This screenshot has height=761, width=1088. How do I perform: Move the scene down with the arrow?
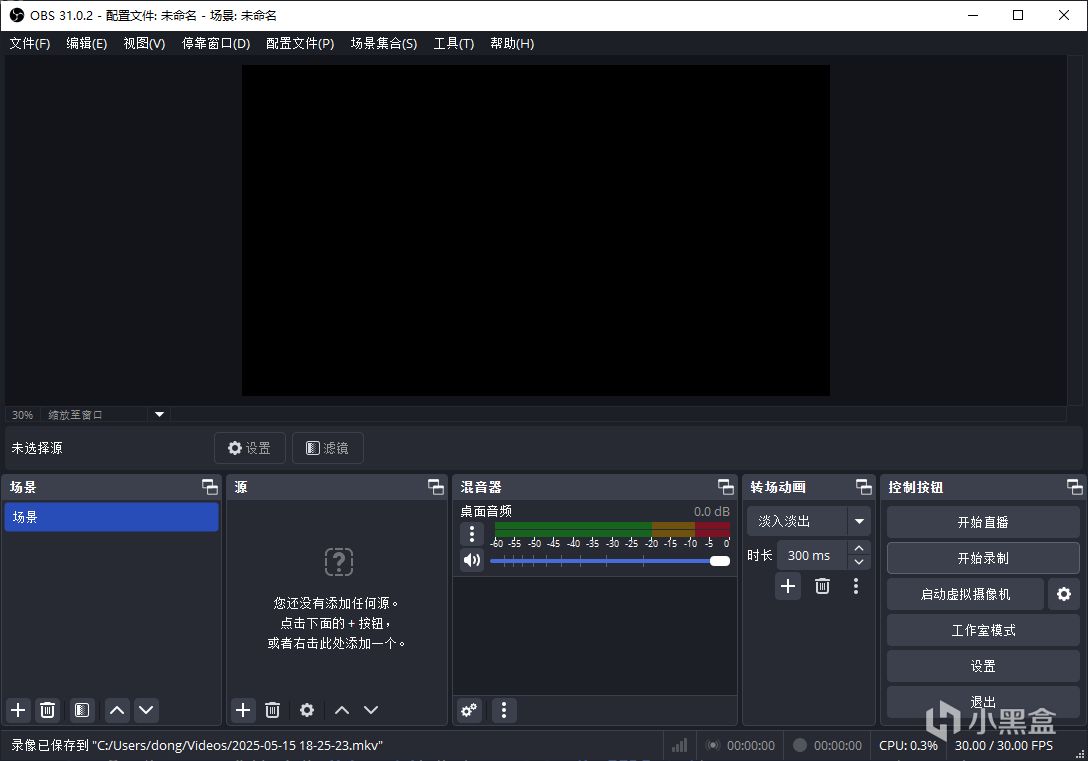(146, 710)
